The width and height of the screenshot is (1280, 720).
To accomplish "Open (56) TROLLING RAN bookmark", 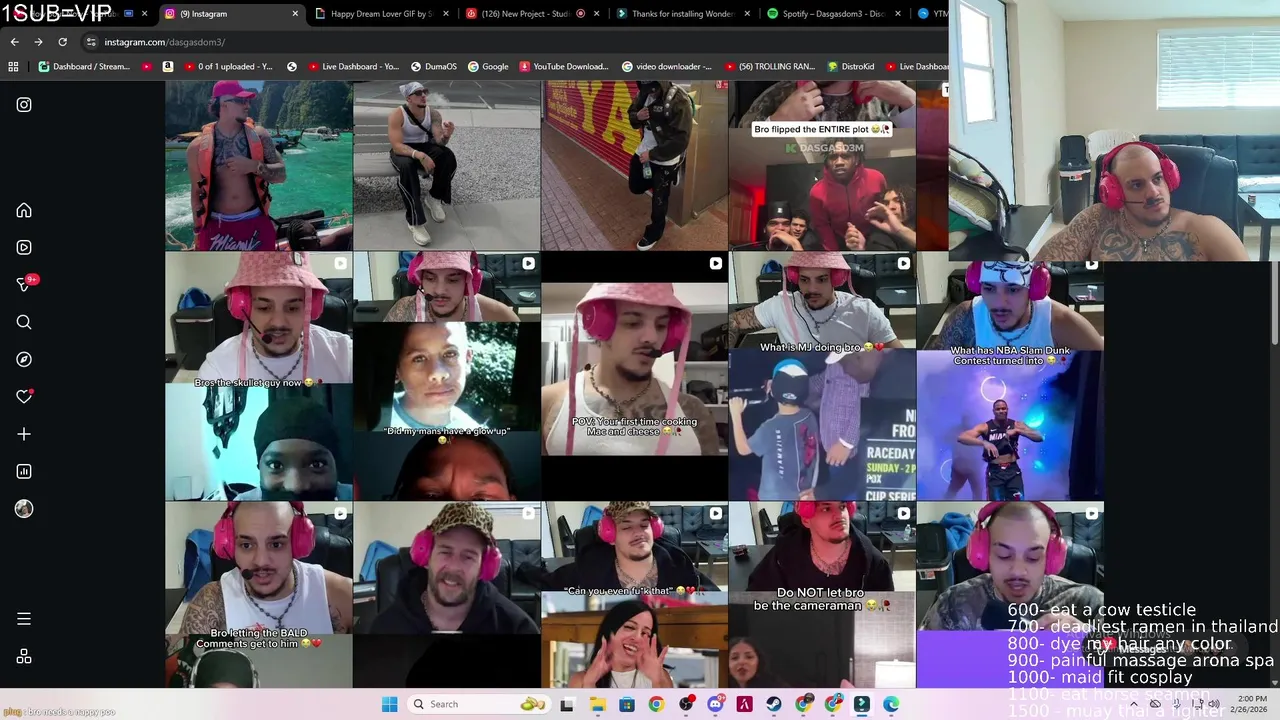I will pyautogui.click(x=770, y=67).
